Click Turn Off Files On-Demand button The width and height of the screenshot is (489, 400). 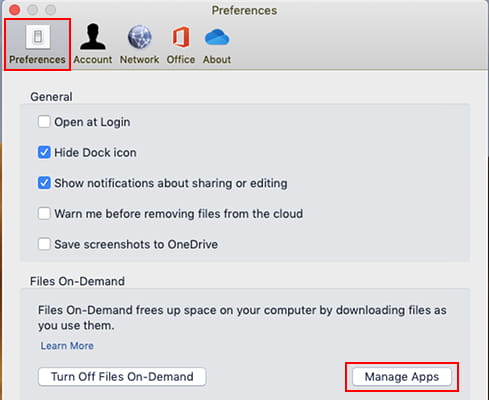point(122,377)
